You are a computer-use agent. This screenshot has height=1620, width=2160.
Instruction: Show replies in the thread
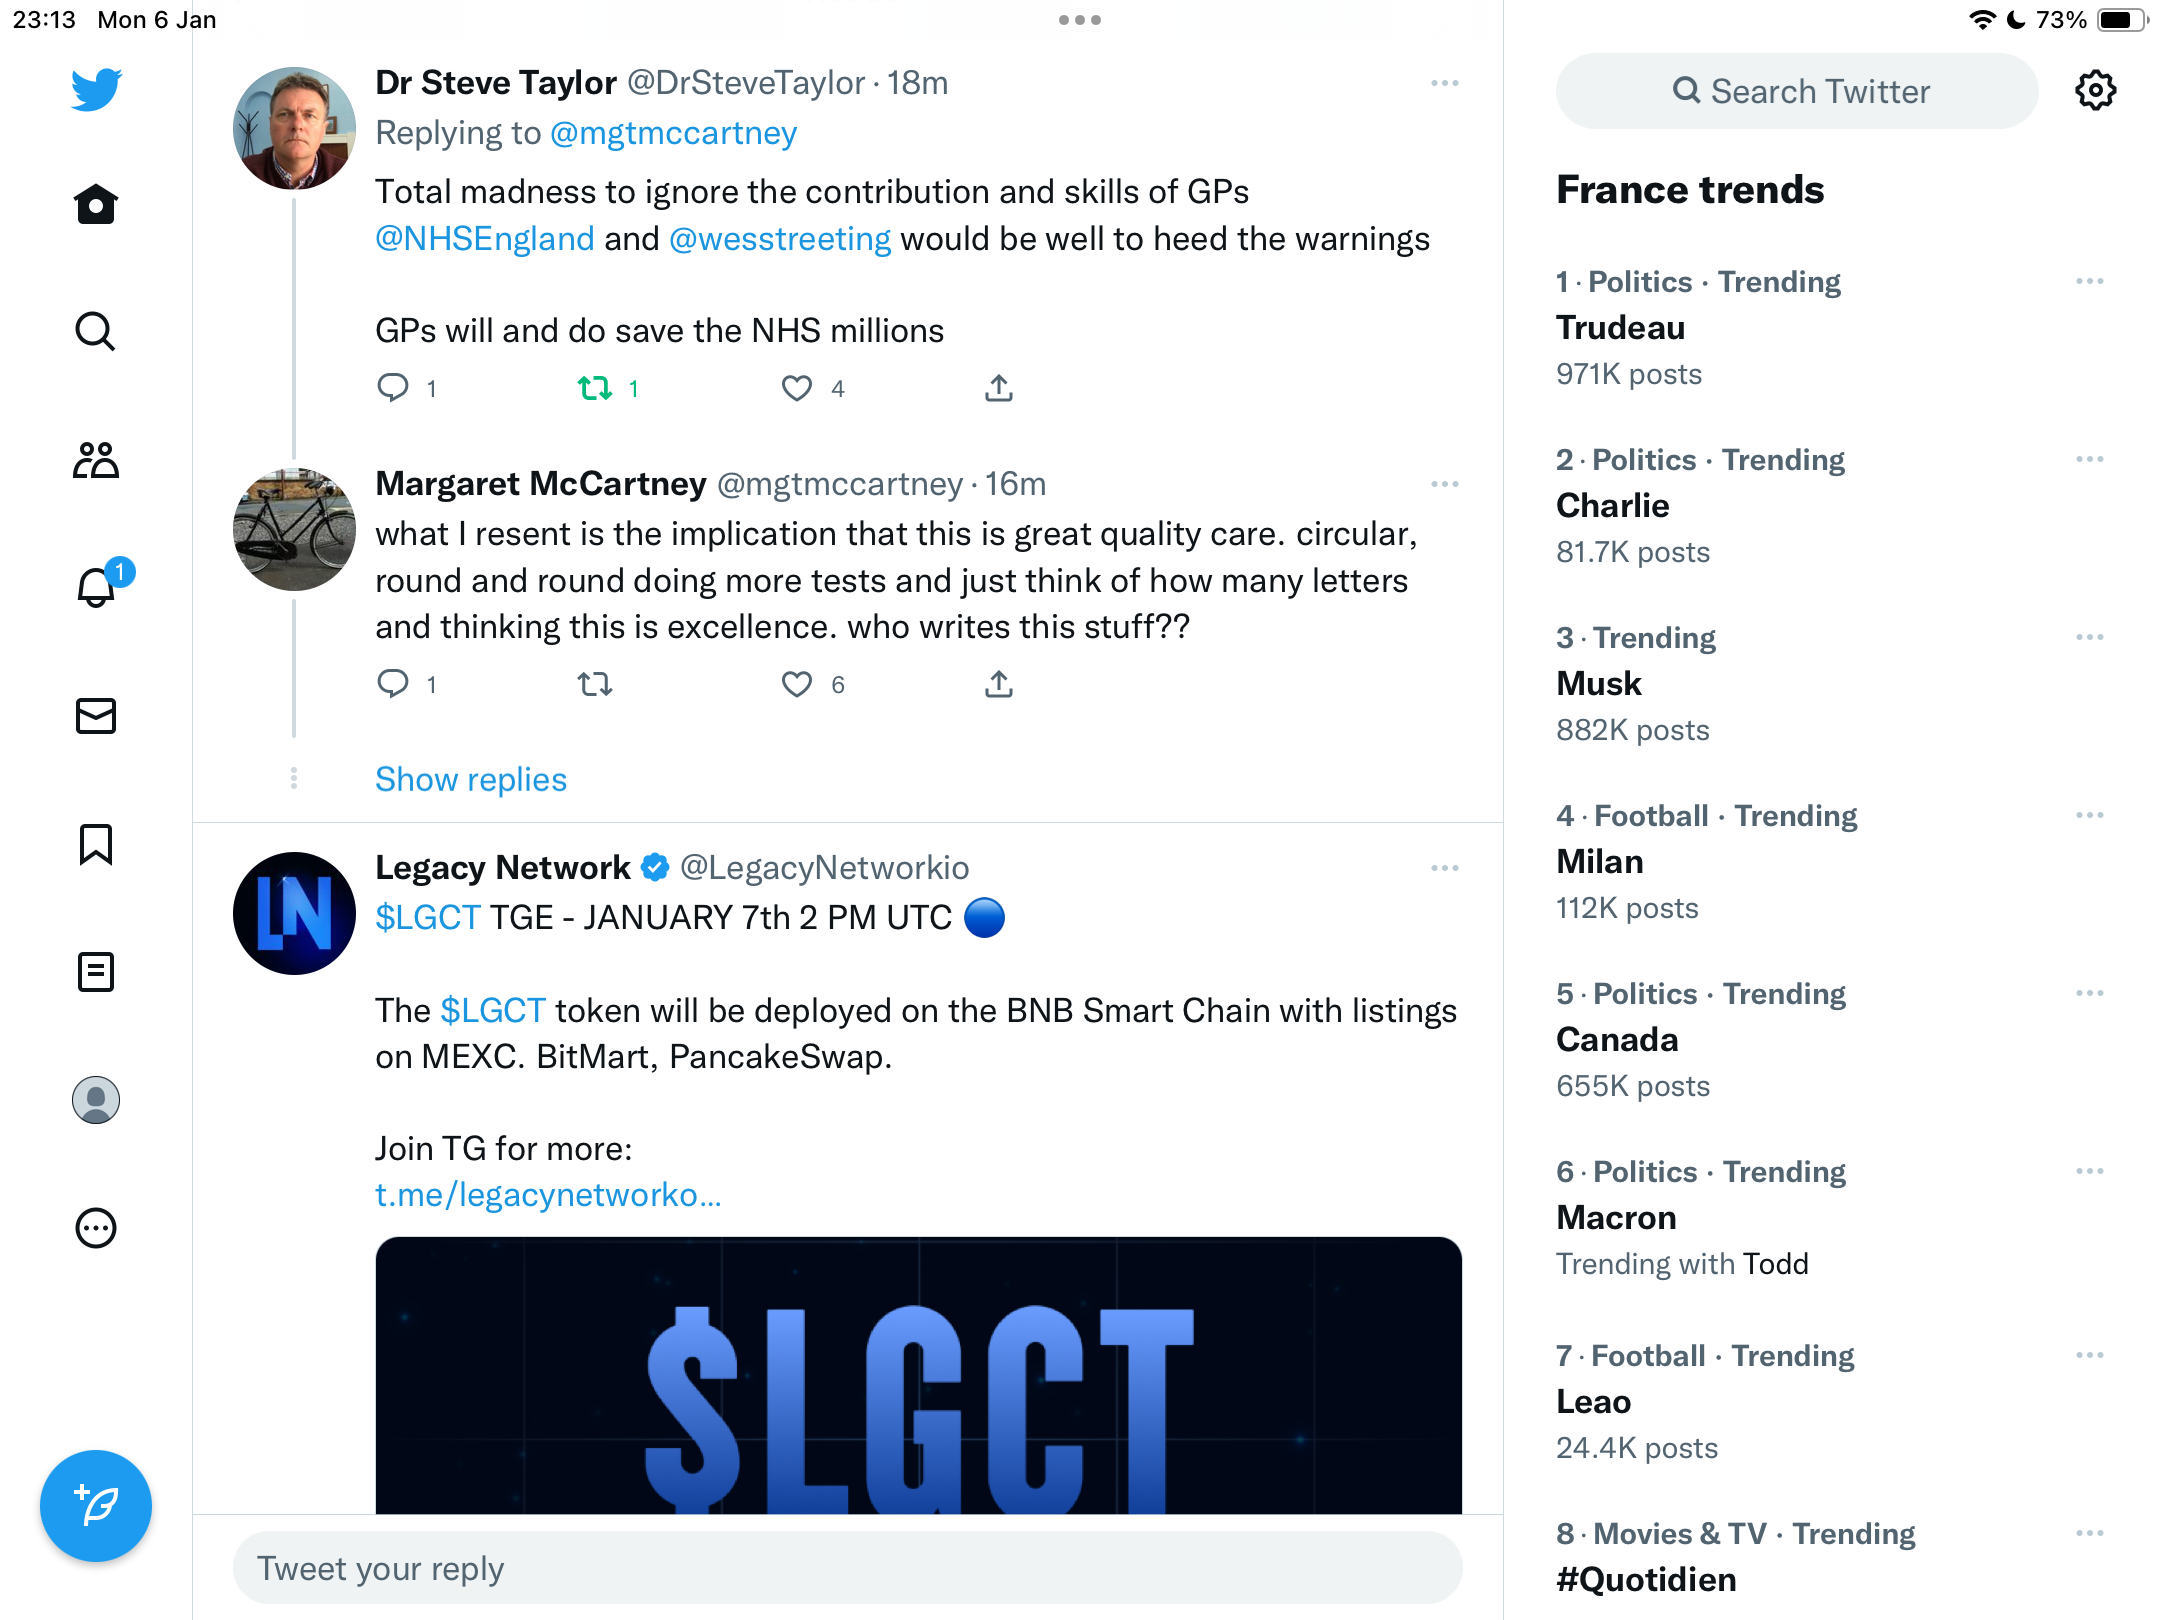pos(471,779)
